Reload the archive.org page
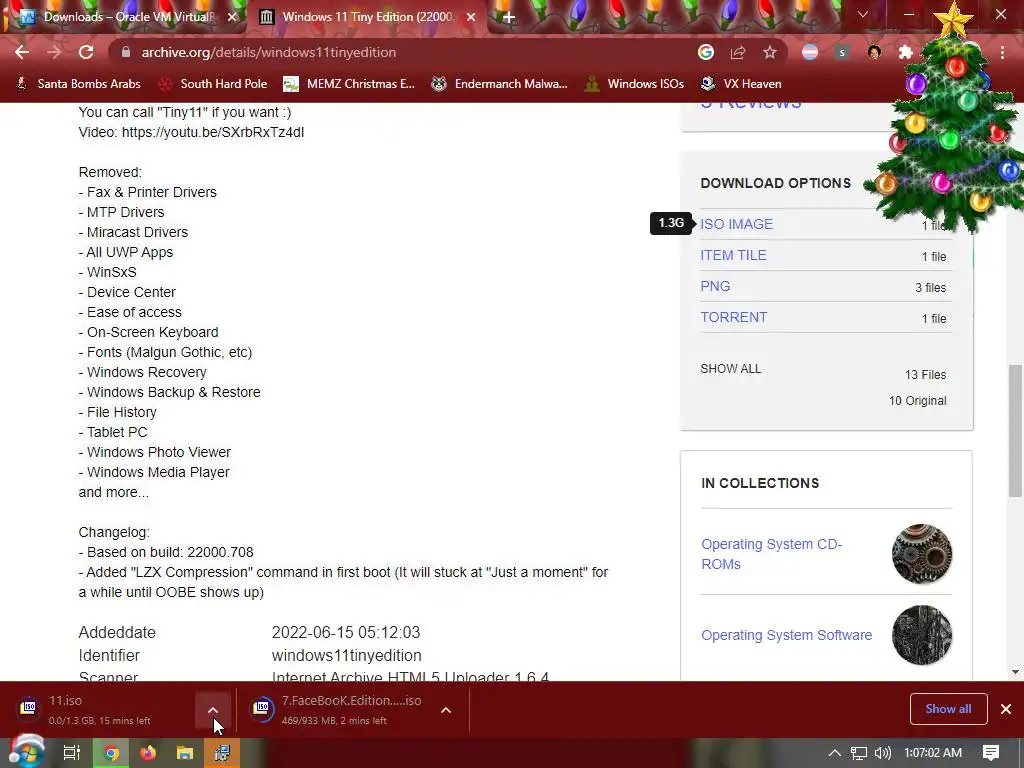Image resolution: width=1024 pixels, height=768 pixels. [x=86, y=52]
